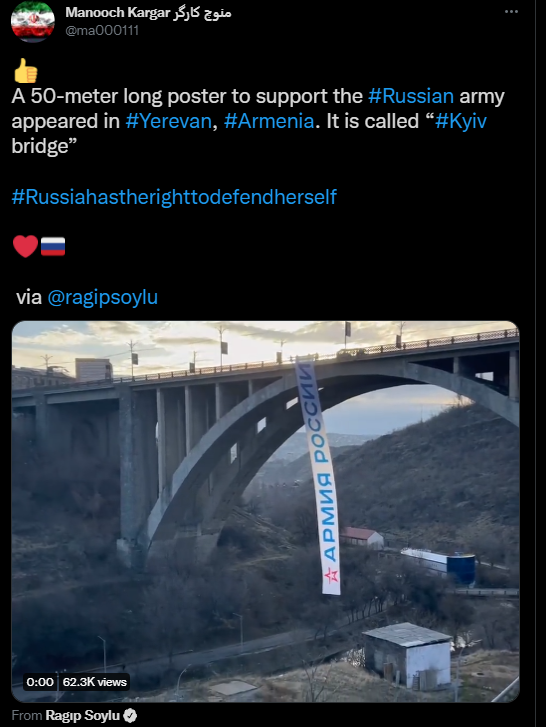The image size is (546, 727).
Task: Click the thumbs up emoji
Action: click(25, 70)
